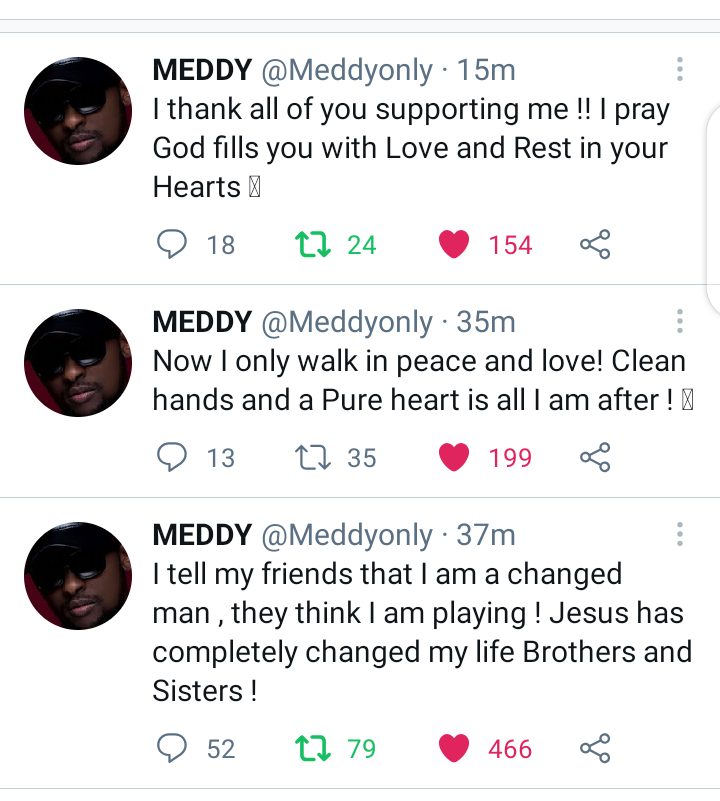Viewport: 720px width, 801px height.
Task: Open options menu for 37m tweet
Action: click(x=679, y=534)
